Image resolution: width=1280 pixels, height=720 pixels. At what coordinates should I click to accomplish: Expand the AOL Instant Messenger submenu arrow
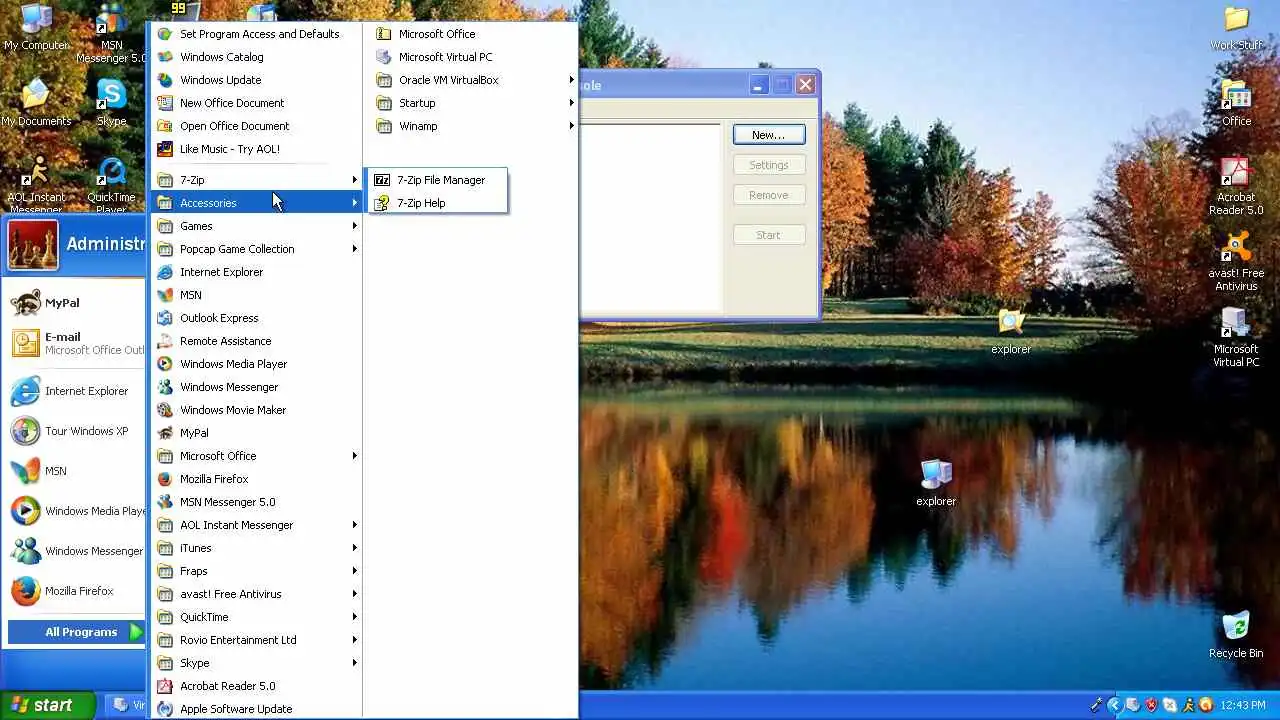(355, 525)
